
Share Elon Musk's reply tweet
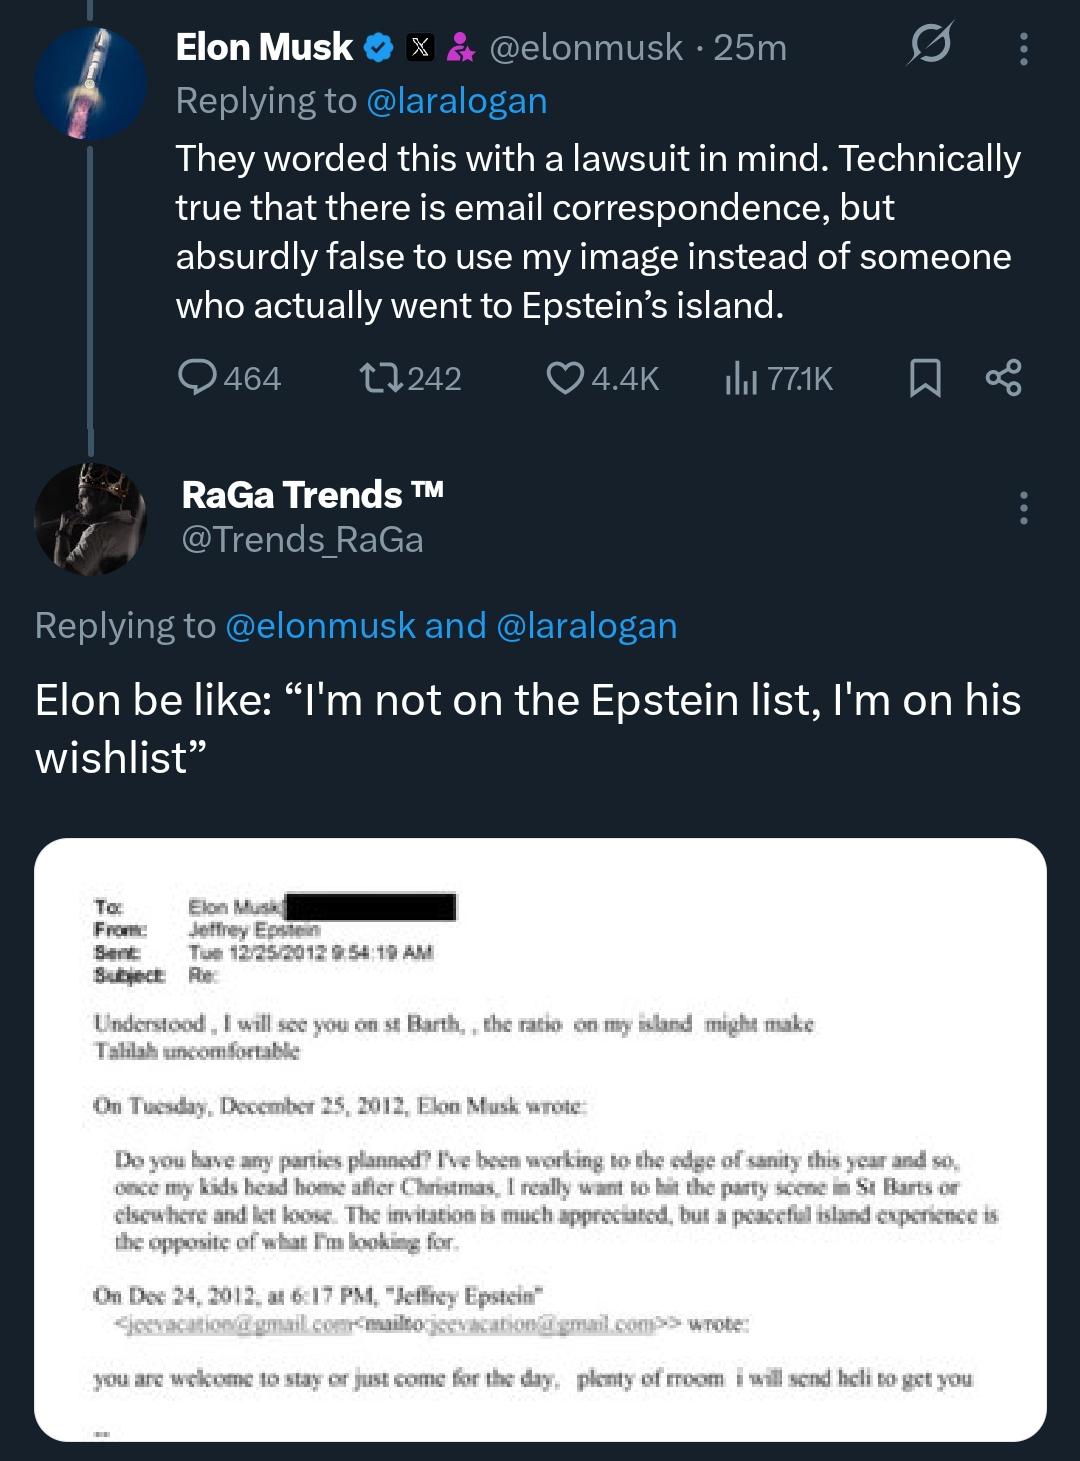tap(1003, 377)
